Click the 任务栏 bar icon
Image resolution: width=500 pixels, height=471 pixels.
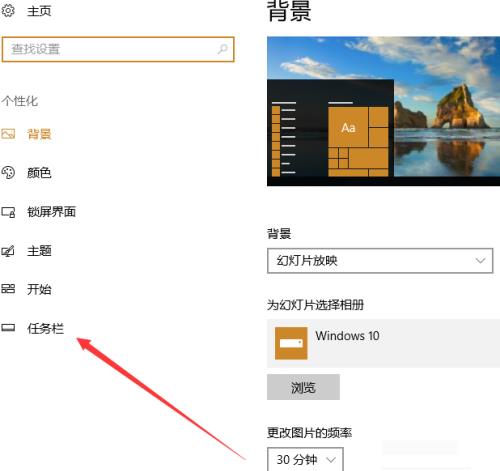pyautogui.click(x=8, y=328)
